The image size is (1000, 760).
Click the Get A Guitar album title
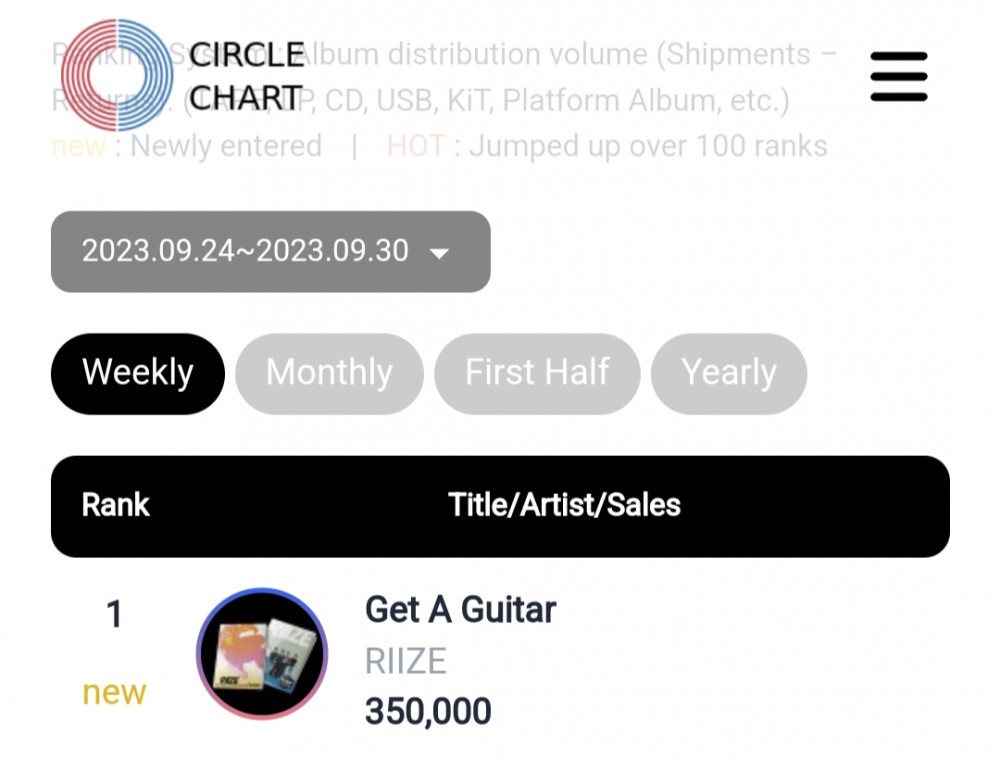pos(460,609)
